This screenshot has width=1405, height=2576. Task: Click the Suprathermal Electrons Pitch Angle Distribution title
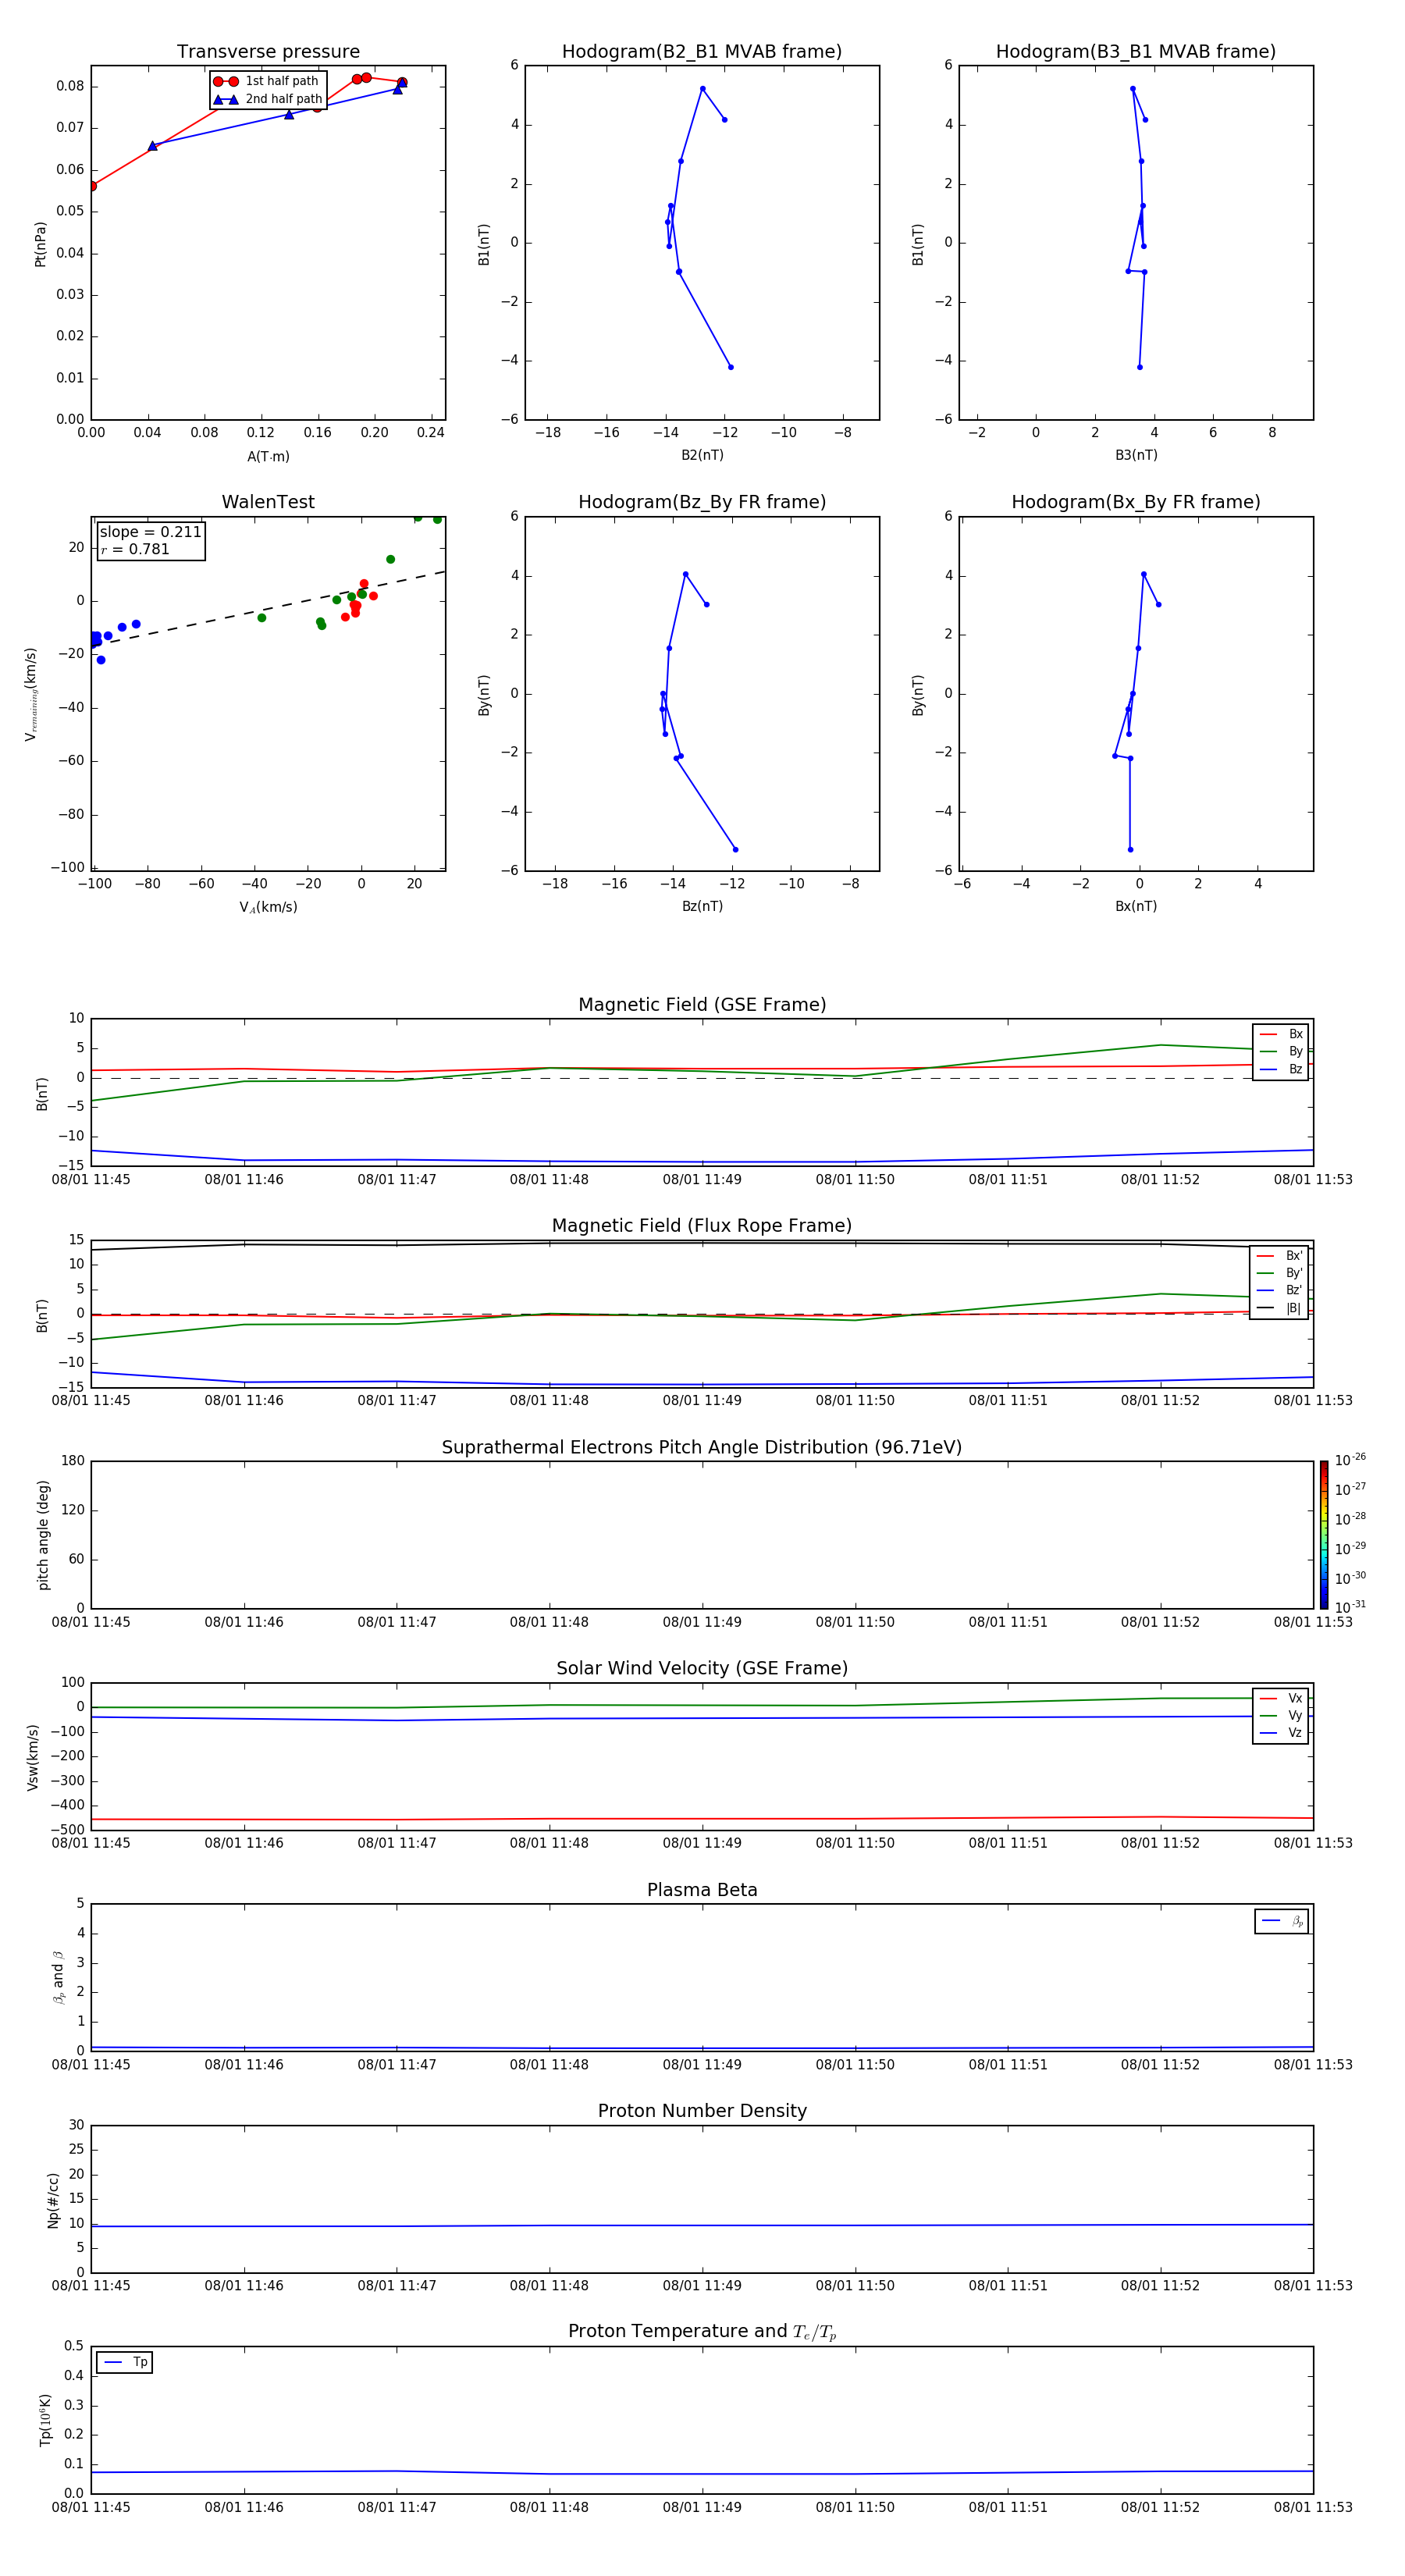pos(702,1447)
